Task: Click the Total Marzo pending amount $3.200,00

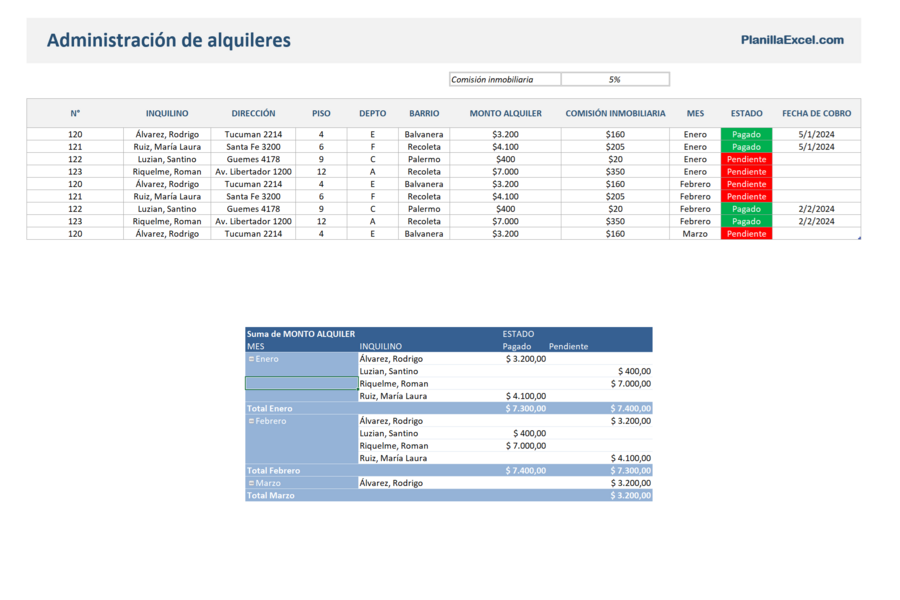Action: [630, 495]
